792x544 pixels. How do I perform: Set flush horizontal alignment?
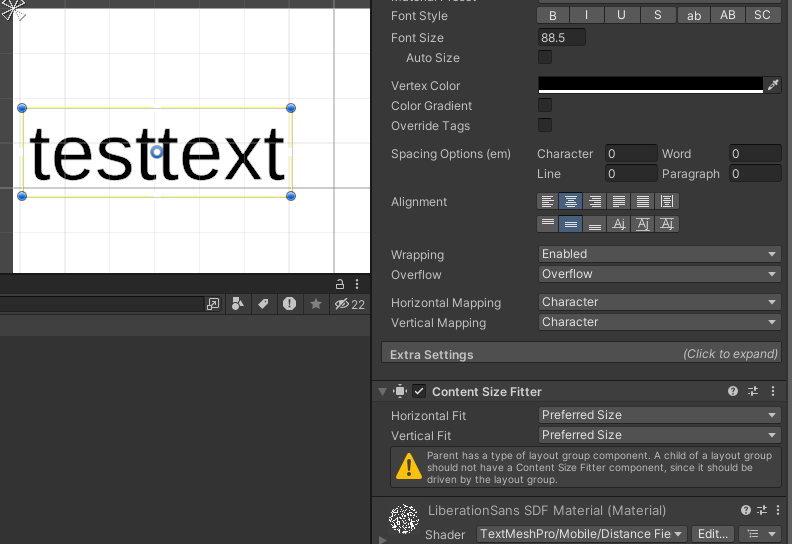tap(642, 201)
